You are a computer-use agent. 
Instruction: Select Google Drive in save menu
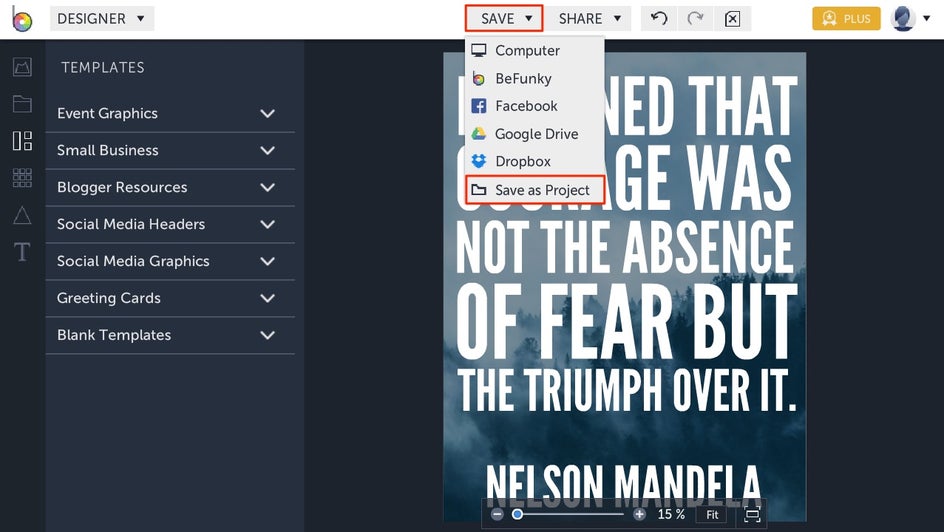535,134
